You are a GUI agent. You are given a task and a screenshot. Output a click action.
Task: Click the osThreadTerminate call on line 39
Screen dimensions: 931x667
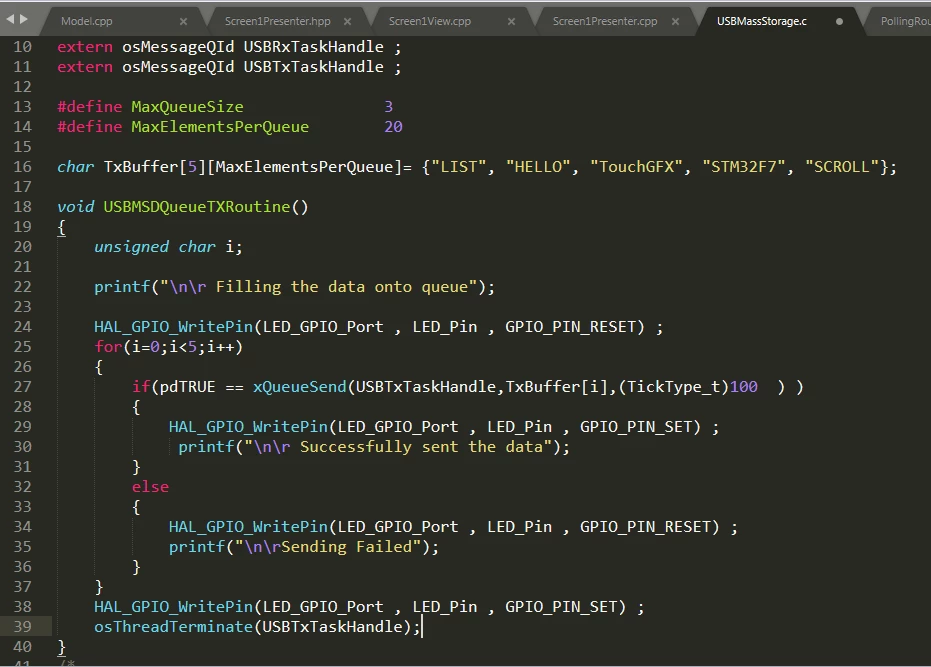click(x=173, y=627)
